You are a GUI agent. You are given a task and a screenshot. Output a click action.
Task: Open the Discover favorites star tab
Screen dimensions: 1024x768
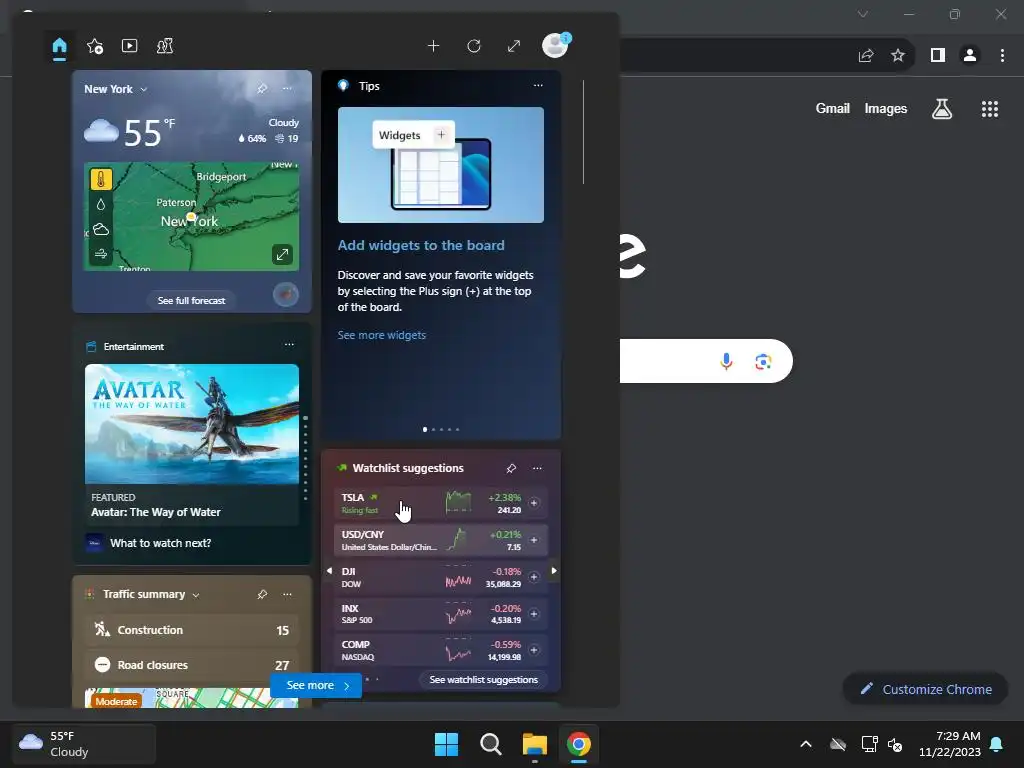pos(95,46)
